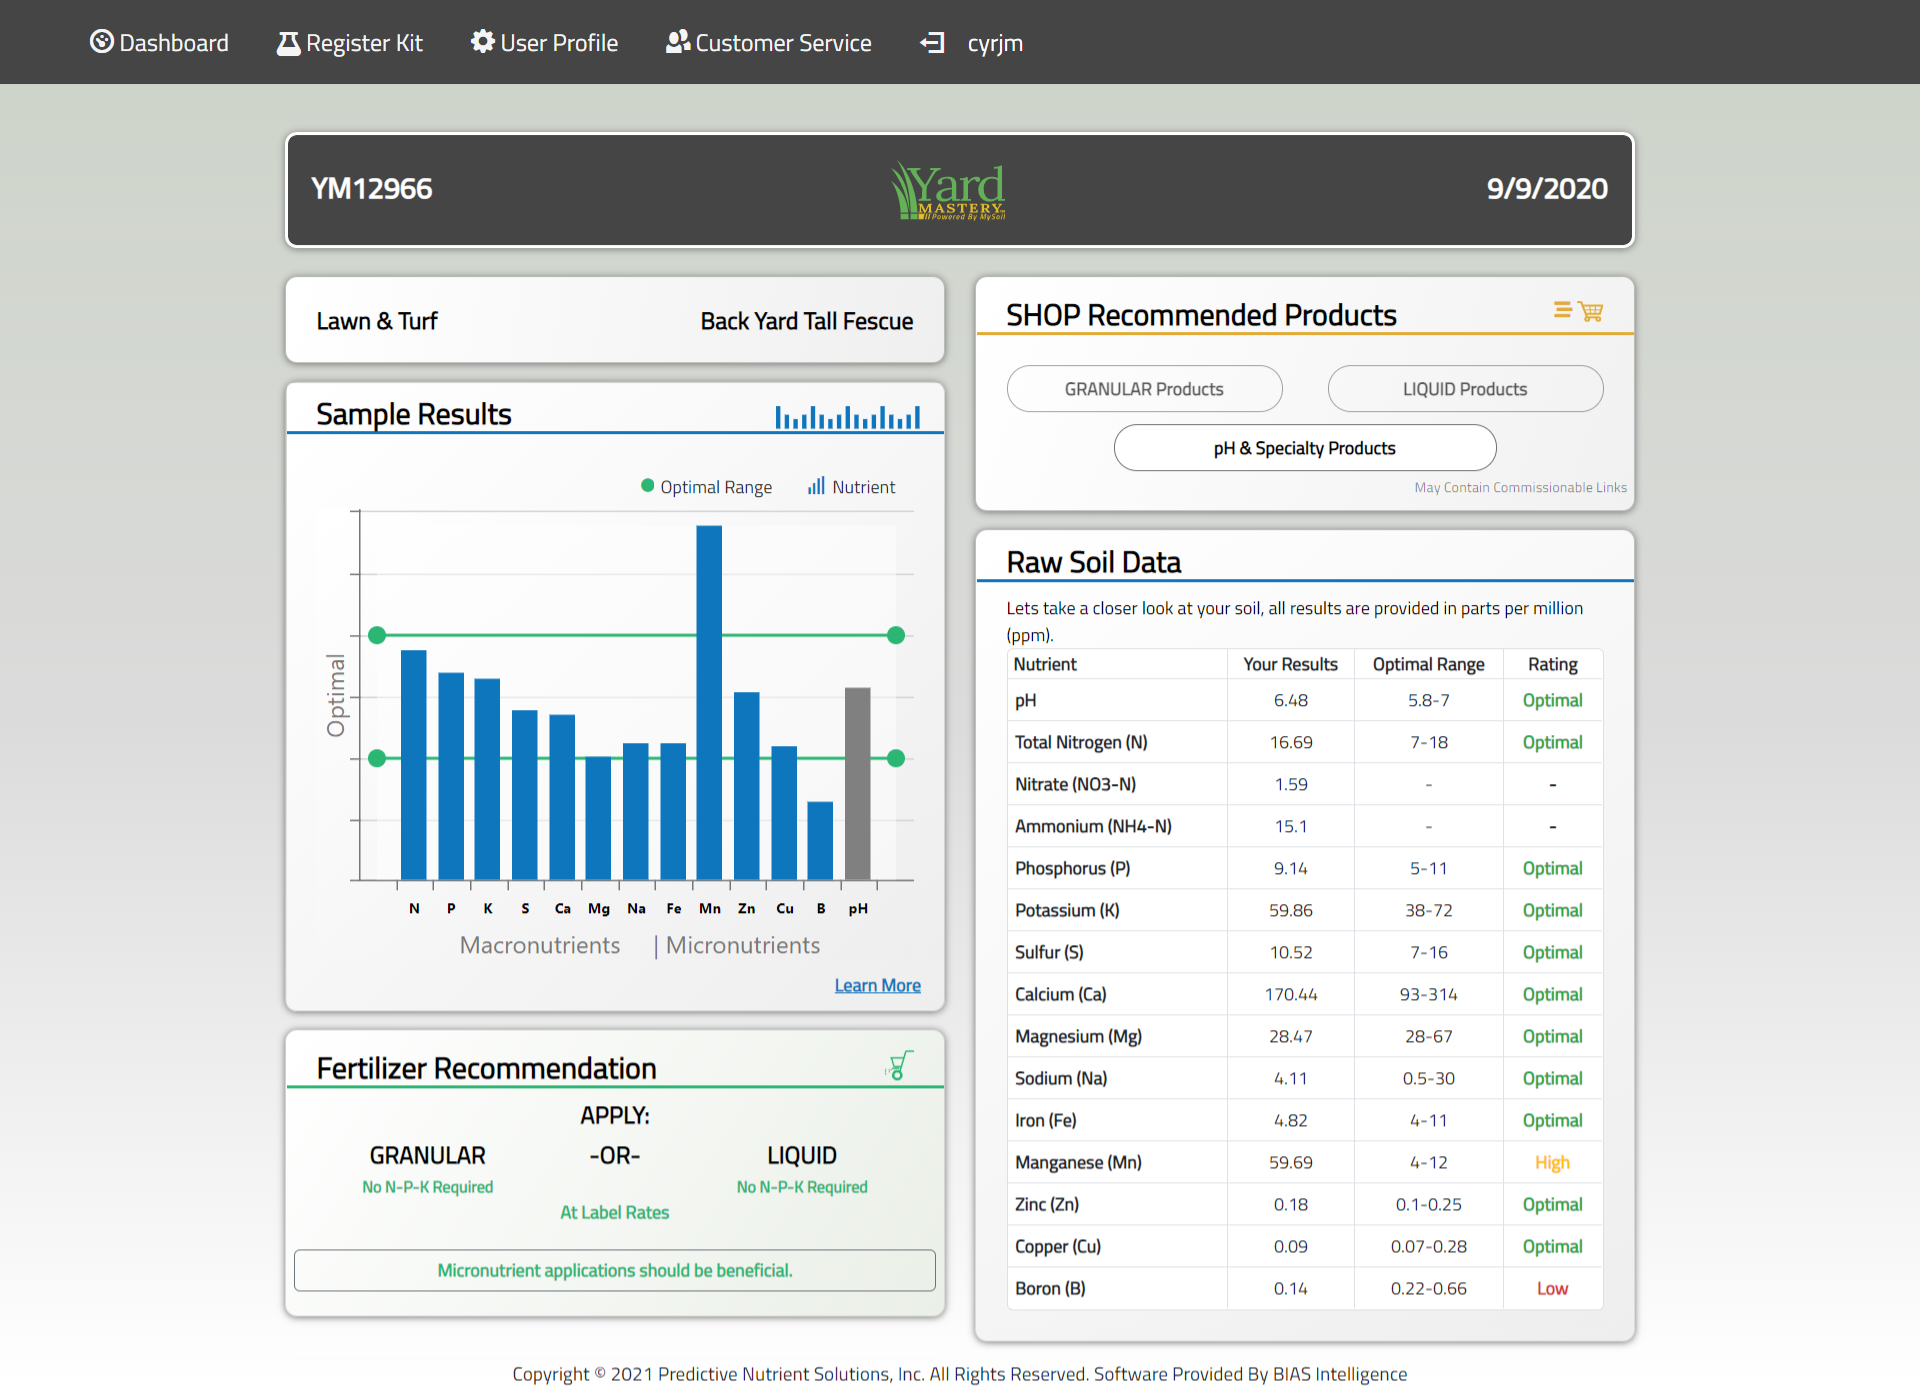Click the gray pH bar in chart
This screenshot has height=1387, width=1920.
click(857, 782)
